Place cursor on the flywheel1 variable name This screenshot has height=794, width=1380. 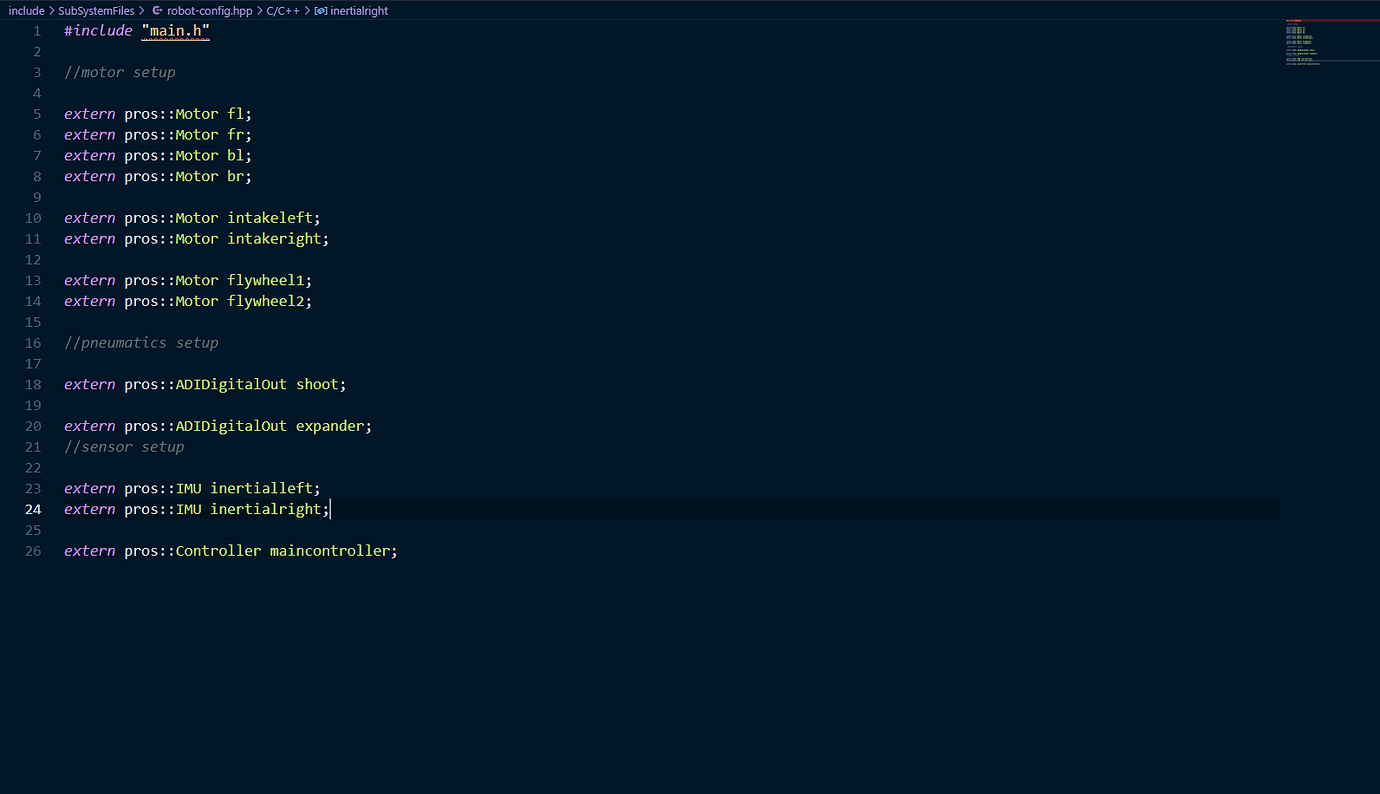[266, 280]
